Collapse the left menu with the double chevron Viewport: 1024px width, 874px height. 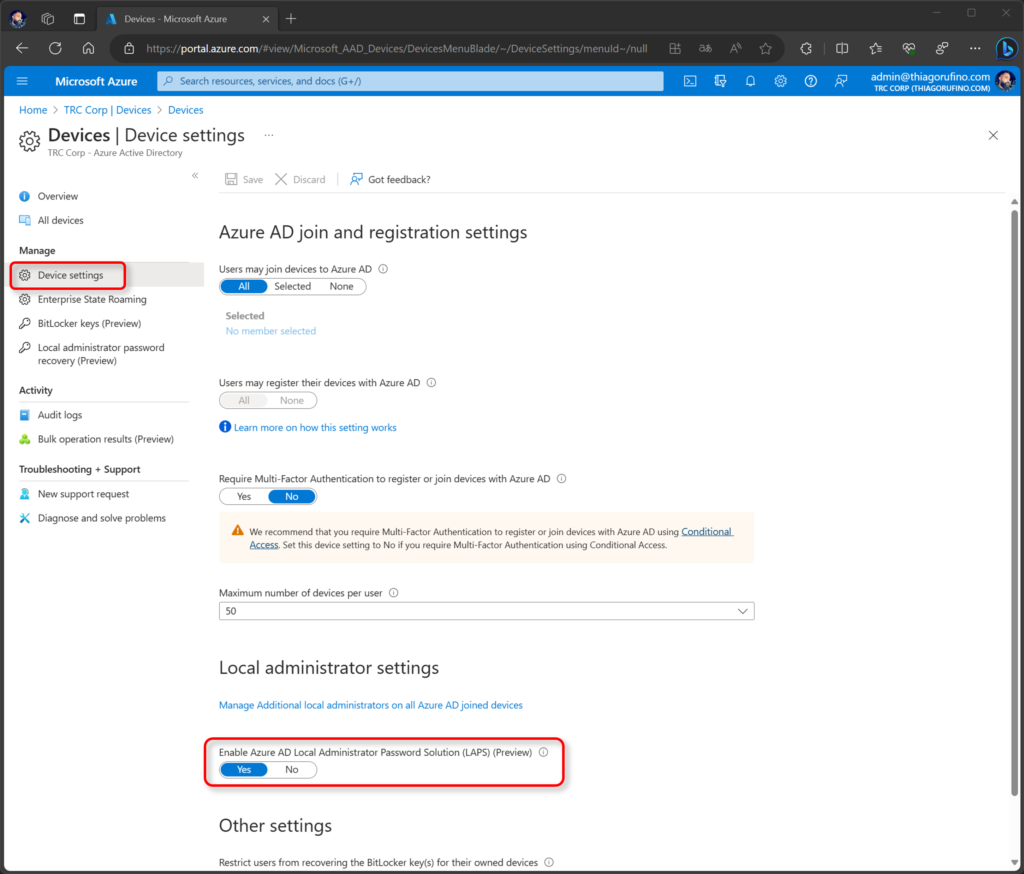tap(196, 173)
